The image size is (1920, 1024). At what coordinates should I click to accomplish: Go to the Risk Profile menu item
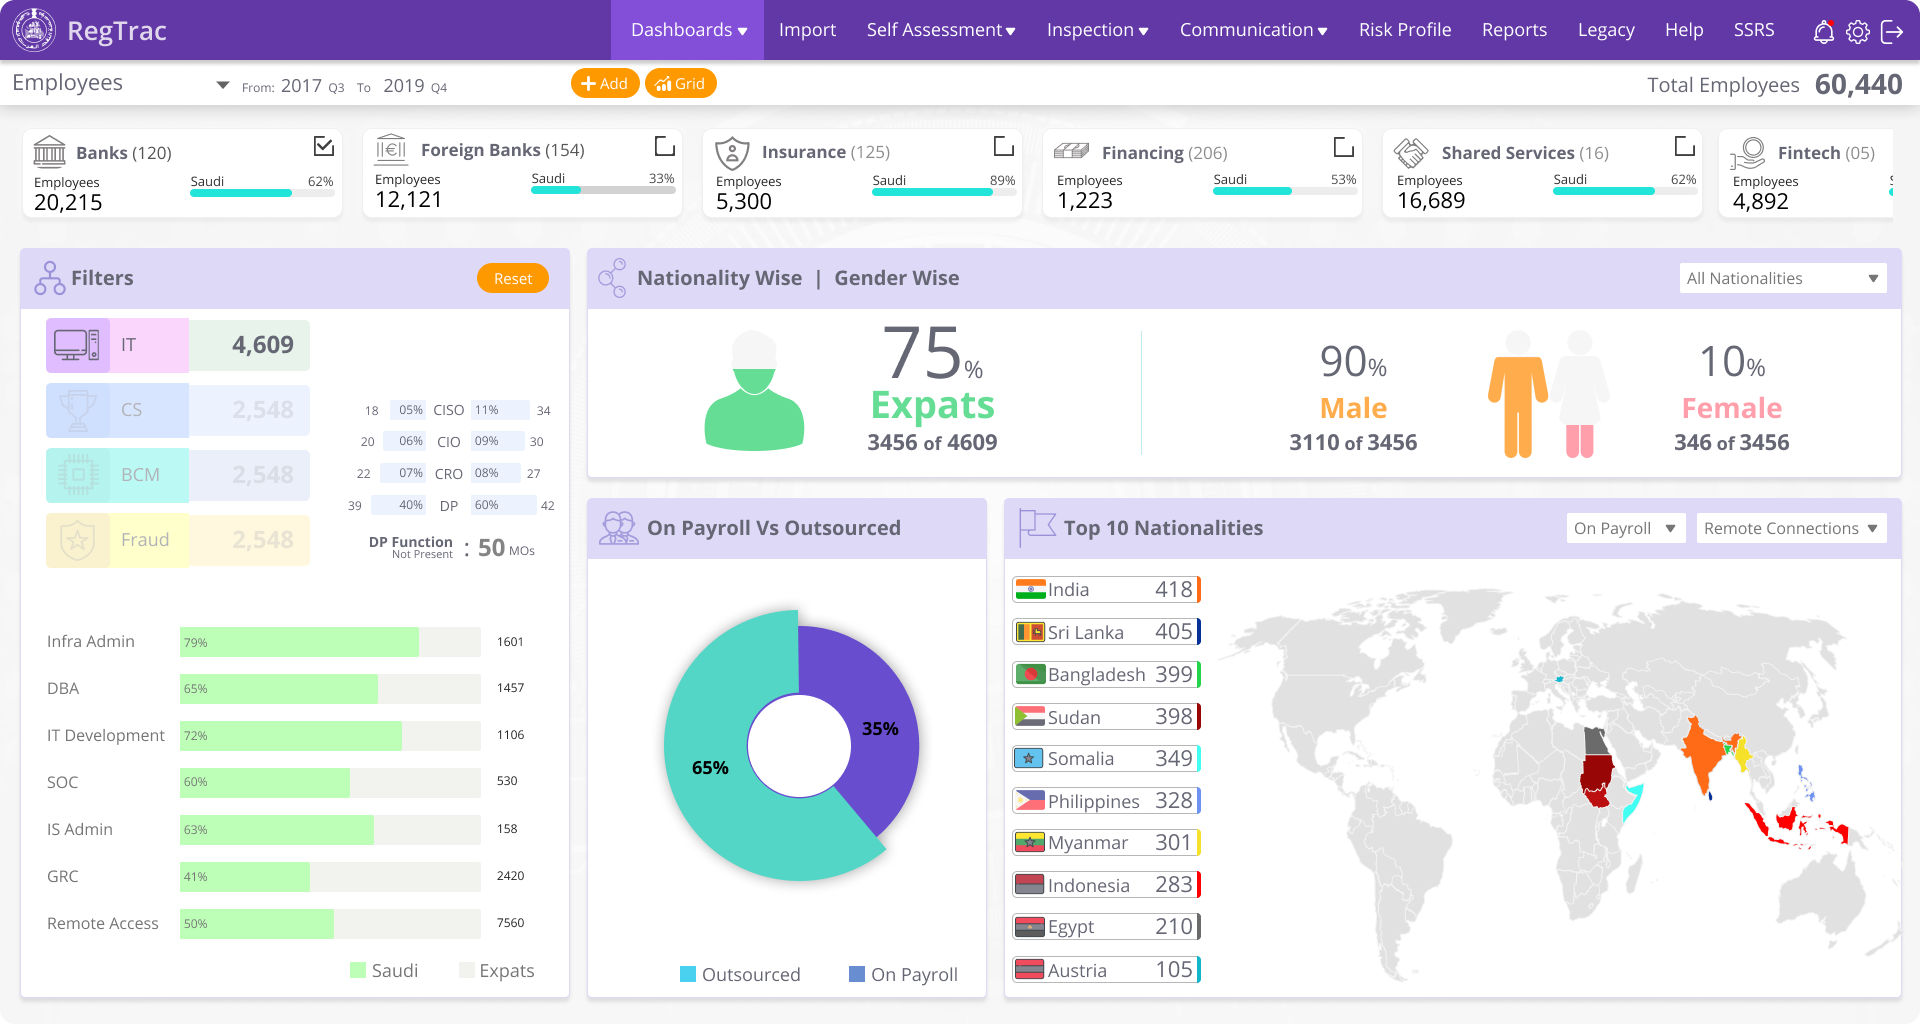point(1404,30)
